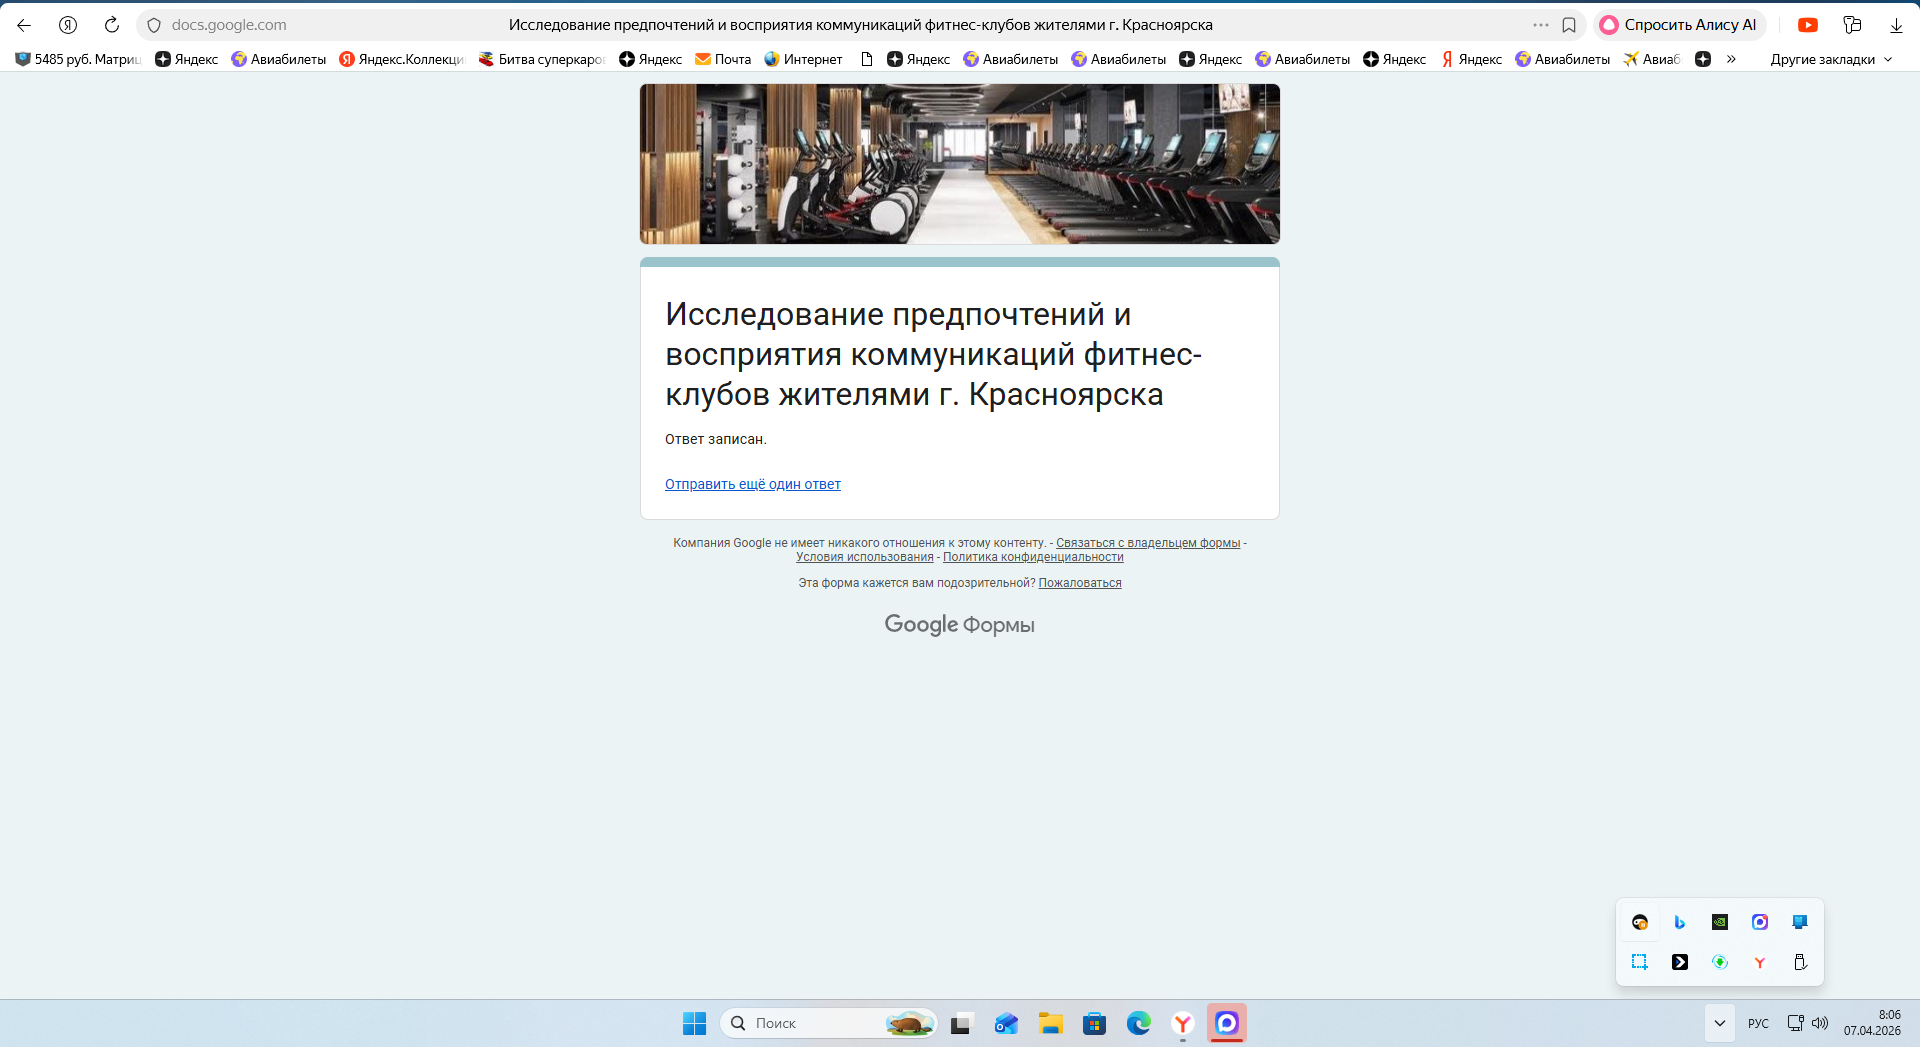Click the form title "Исследование предпочтений…"

(934, 354)
